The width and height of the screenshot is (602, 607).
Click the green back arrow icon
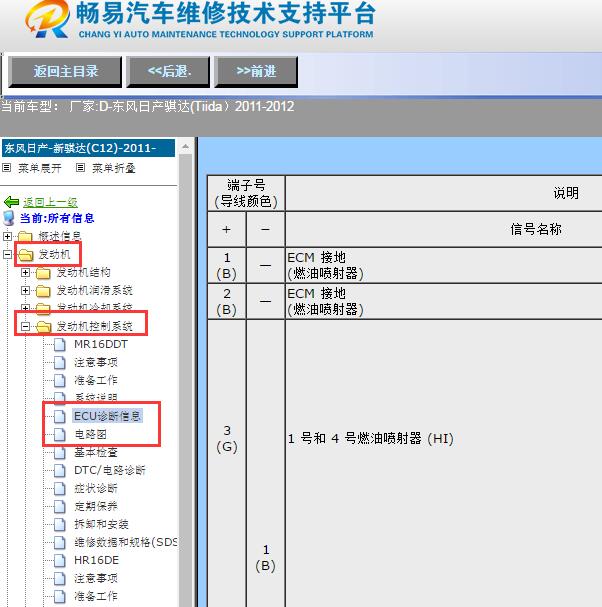pos(11,202)
